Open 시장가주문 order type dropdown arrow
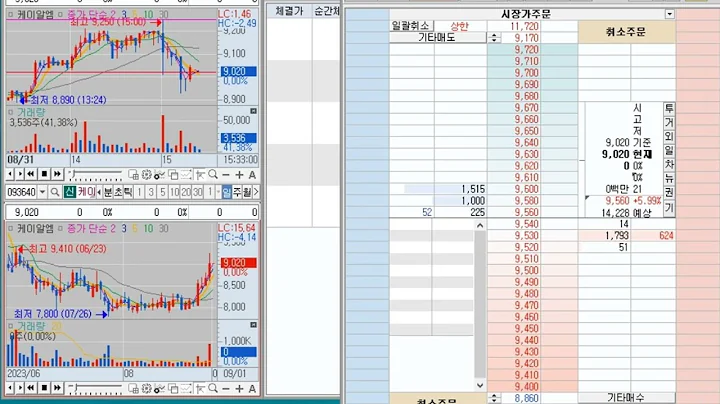 tap(669, 14)
